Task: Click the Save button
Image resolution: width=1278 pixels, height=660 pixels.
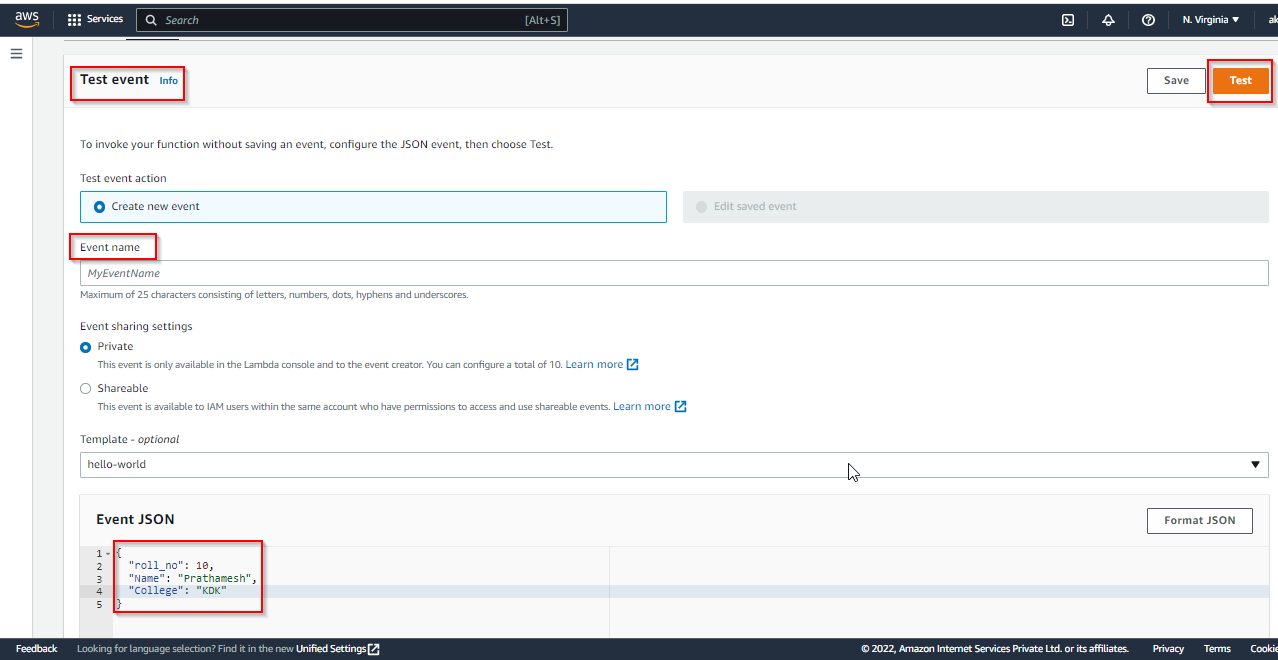Action: tap(1176, 81)
